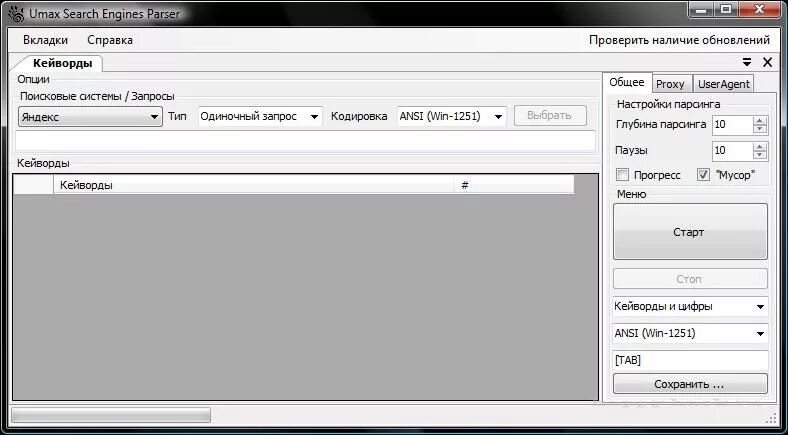Click the Глубина парсинга value field
Viewport: 788px width, 435px height.
pos(733,125)
